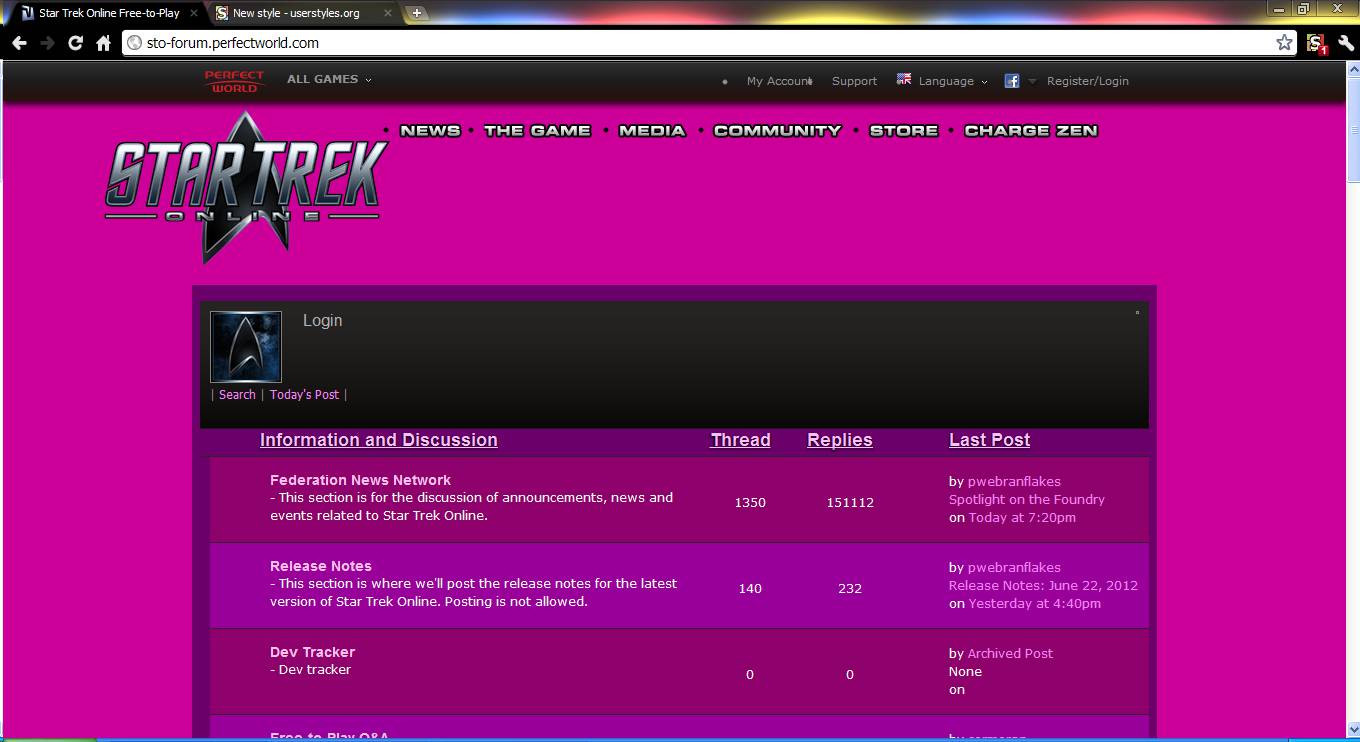Image resolution: width=1360 pixels, height=742 pixels.
Task: Click the Facebook icon in the header
Action: click(1011, 81)
